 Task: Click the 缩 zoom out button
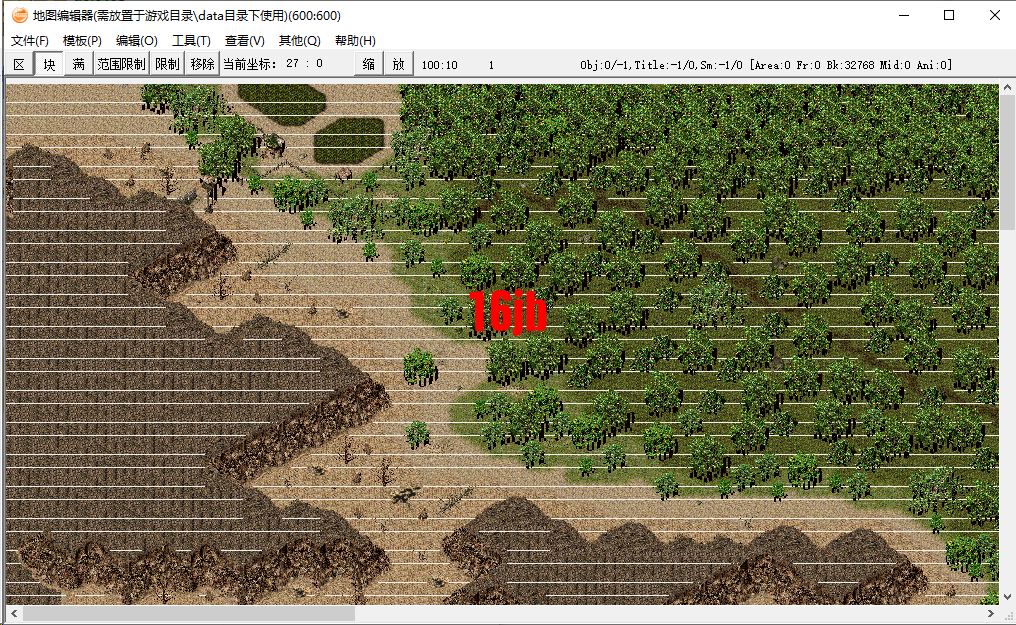367,63
